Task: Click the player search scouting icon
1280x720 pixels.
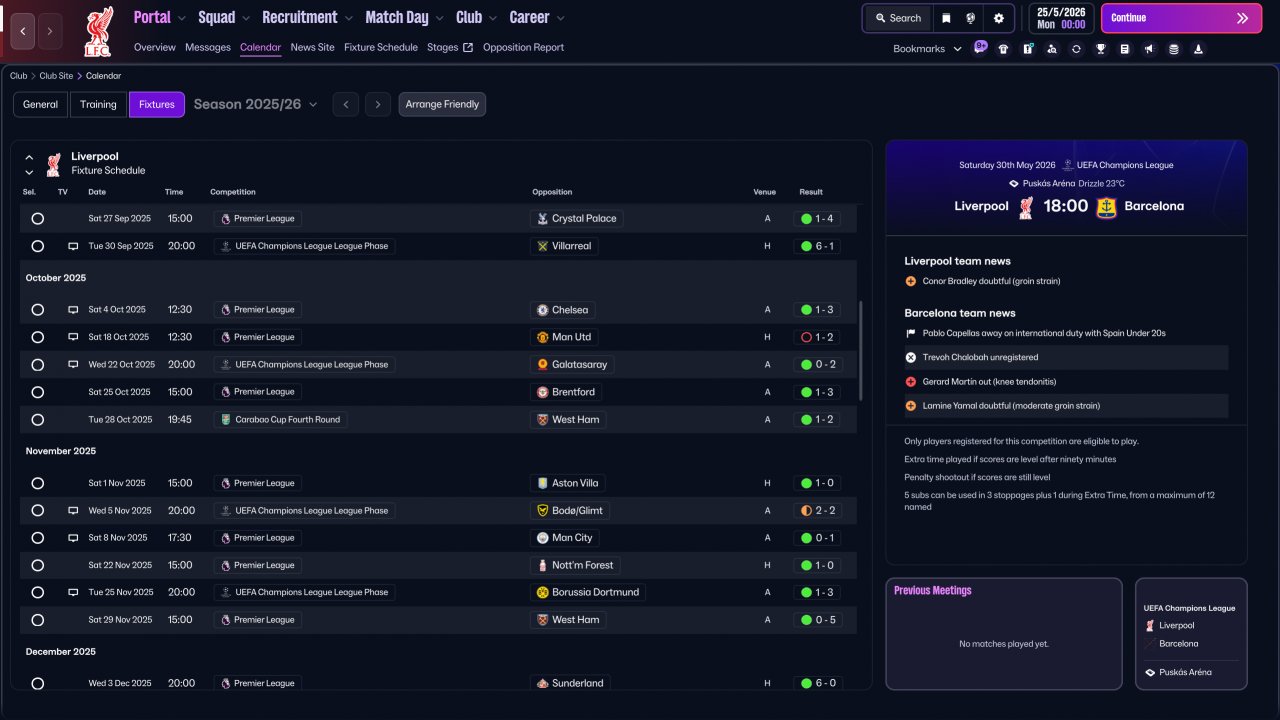Action: pyautogui.click(x=1052, y=49)
